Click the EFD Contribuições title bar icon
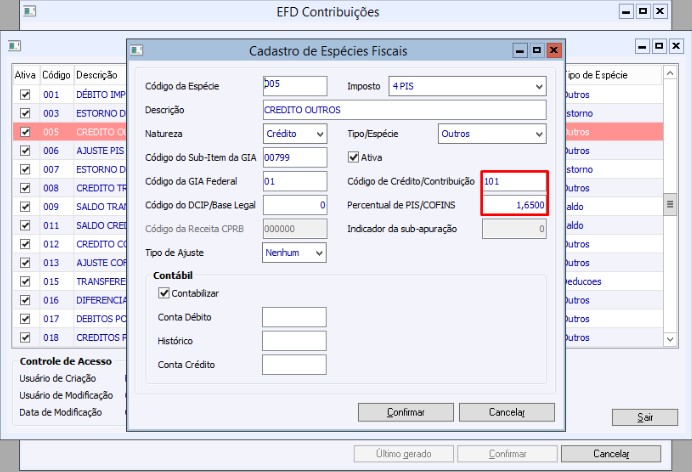Viewport: 692px width, 472px height. click(x=30, y=11)
